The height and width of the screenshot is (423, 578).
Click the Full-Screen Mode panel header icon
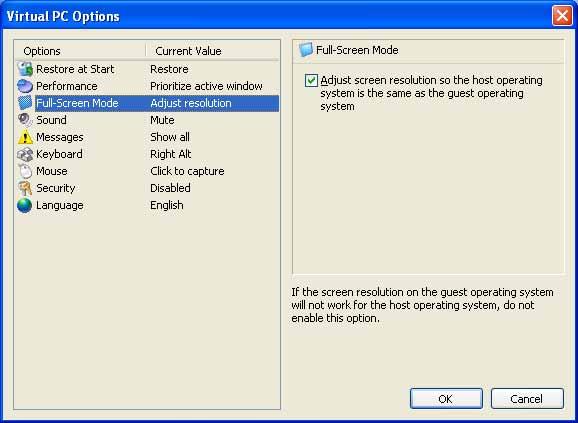(x=306, y=50)
